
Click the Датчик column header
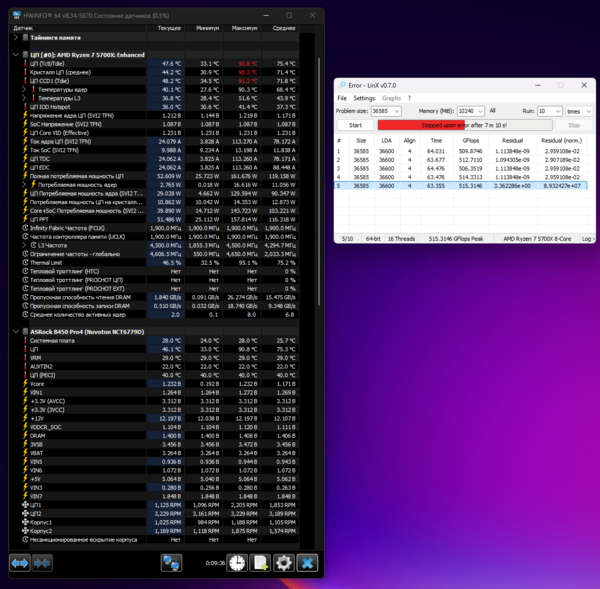point(79,28)
